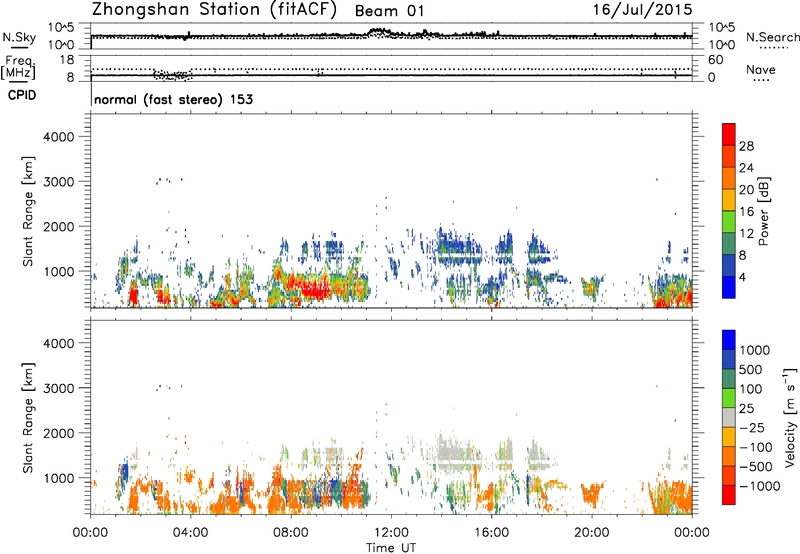Select "Slant Range [km]" label of the velocity panel
The height and width of the screenshot is (554, 800).
[28, 418]
